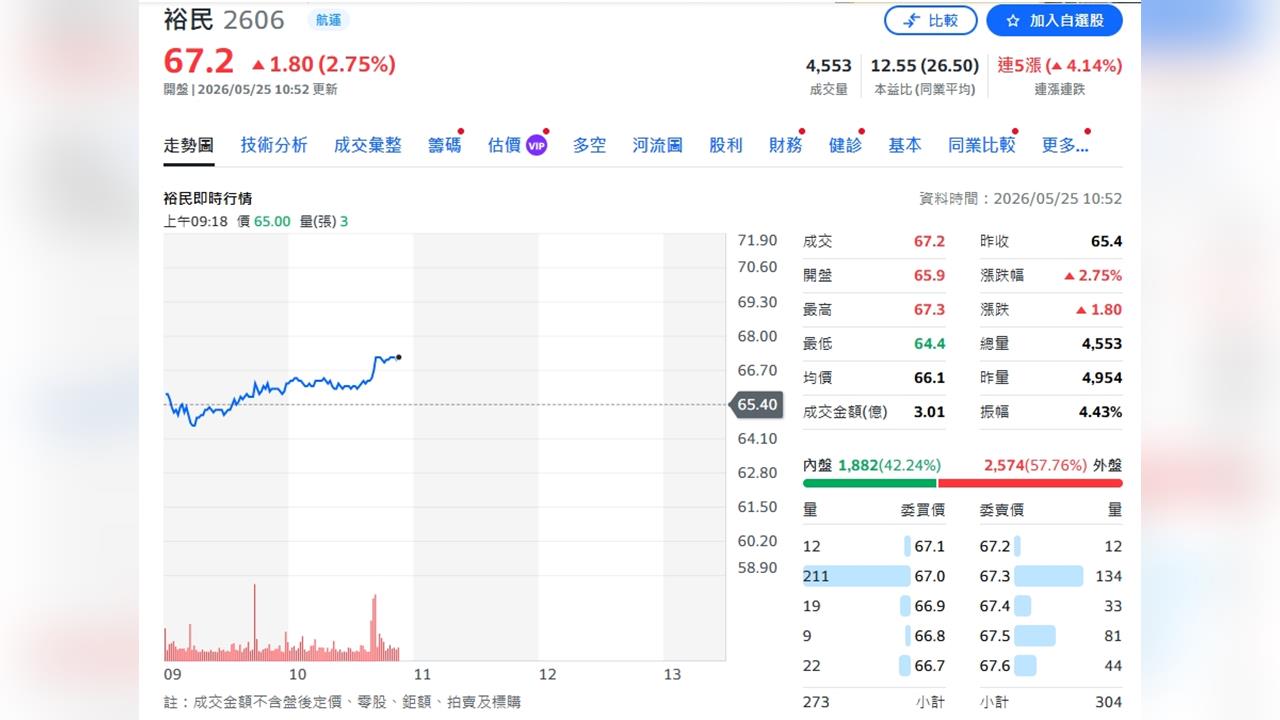This screenshot has width=1280, height=720.
Task: Switch to 多空 tab
Action: tap(590, 145)
